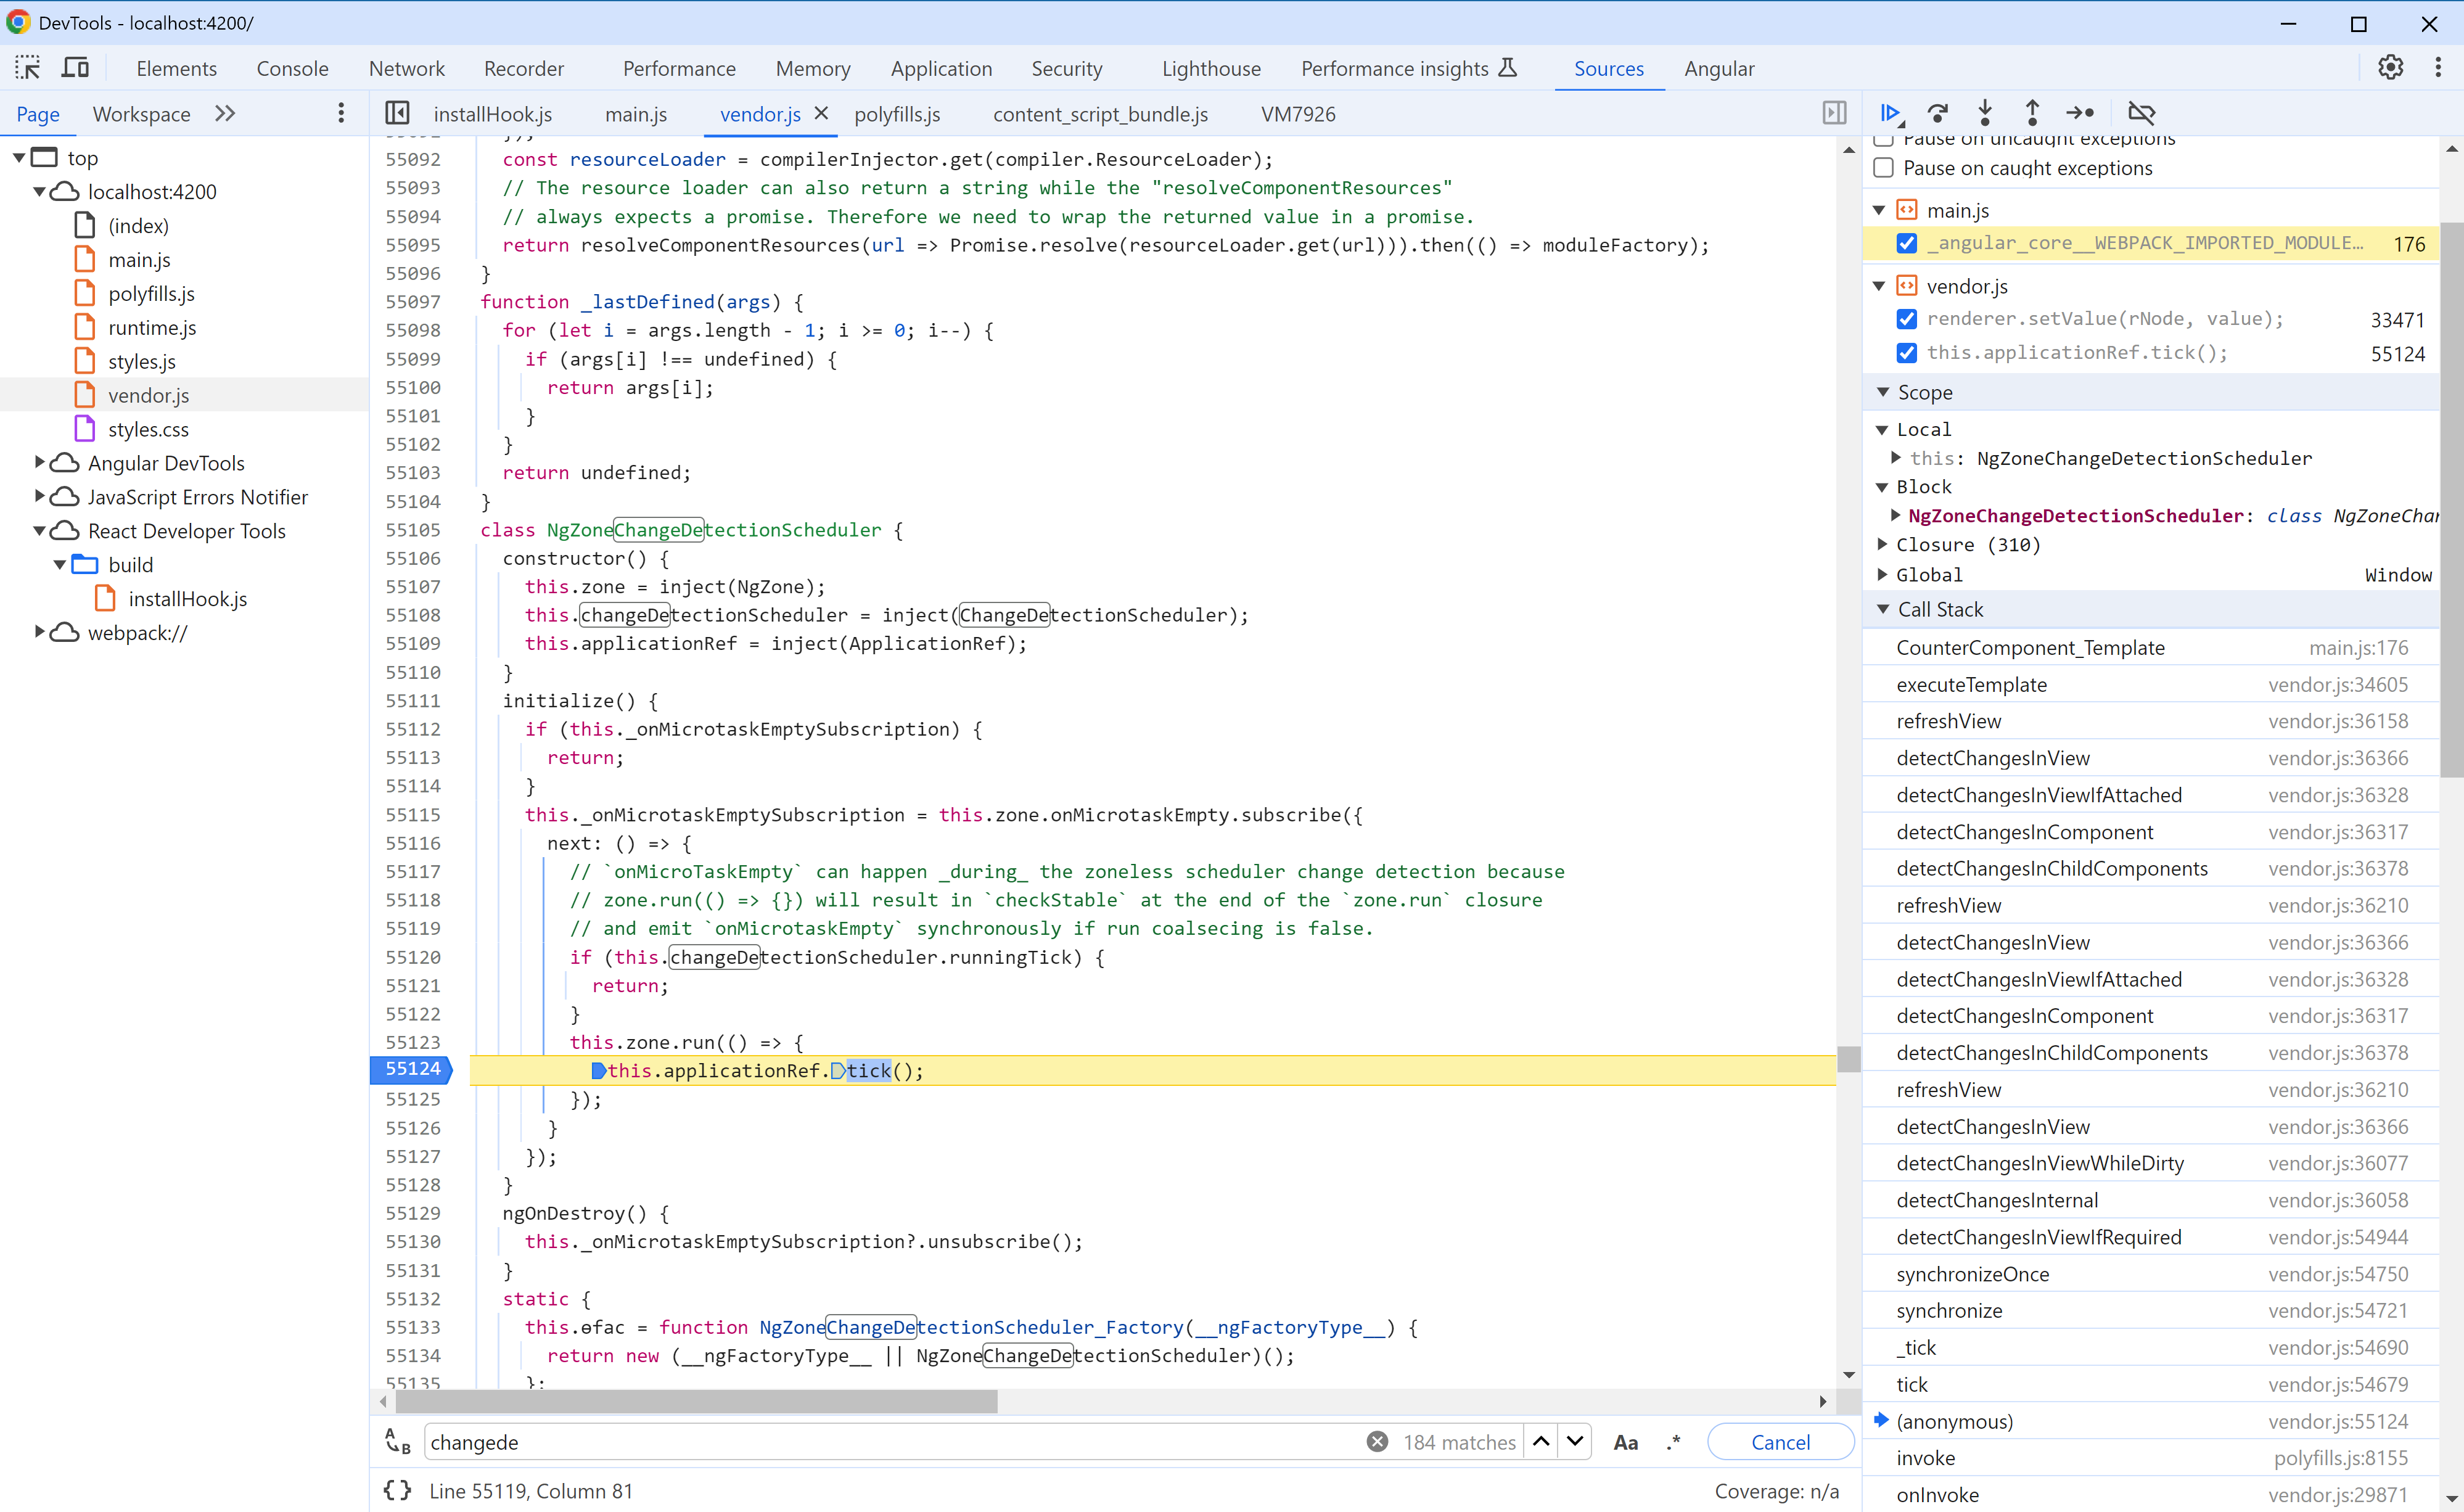Open the main.js editor tab
The image size is (2464, 1512).
click(x=636, y=114)
